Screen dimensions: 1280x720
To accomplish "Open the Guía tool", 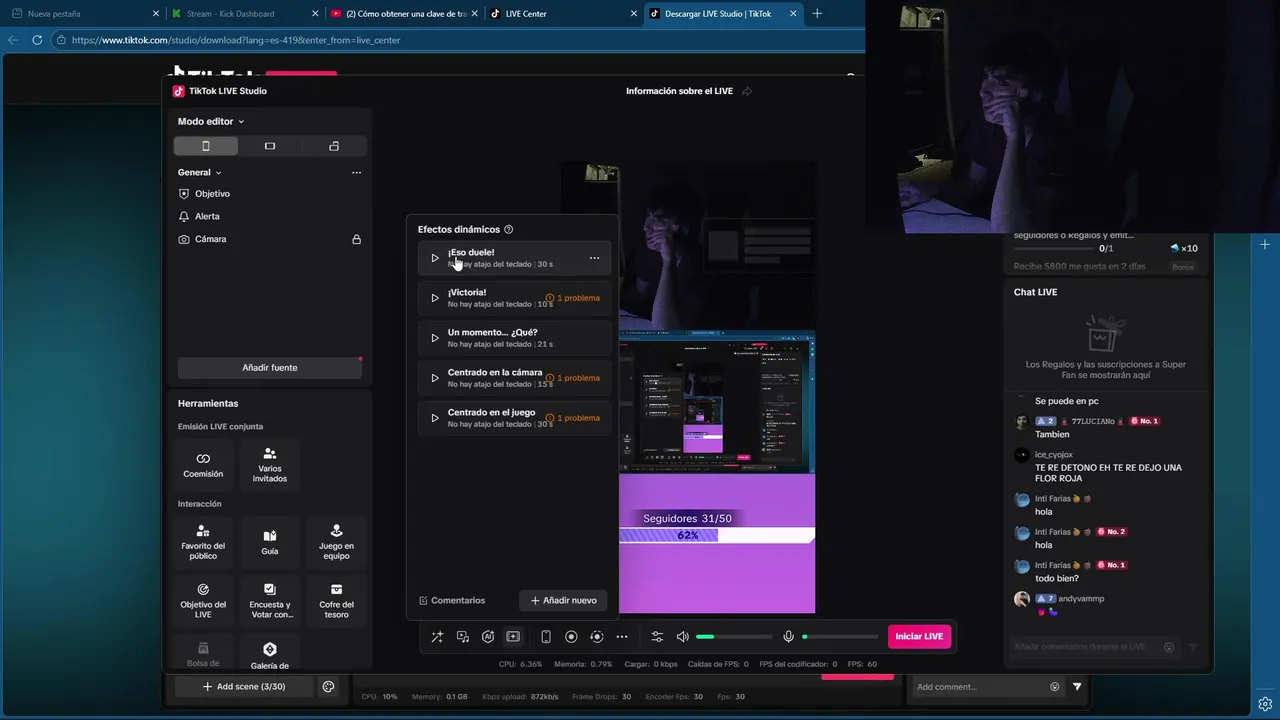I will click(x=270, y=542).
